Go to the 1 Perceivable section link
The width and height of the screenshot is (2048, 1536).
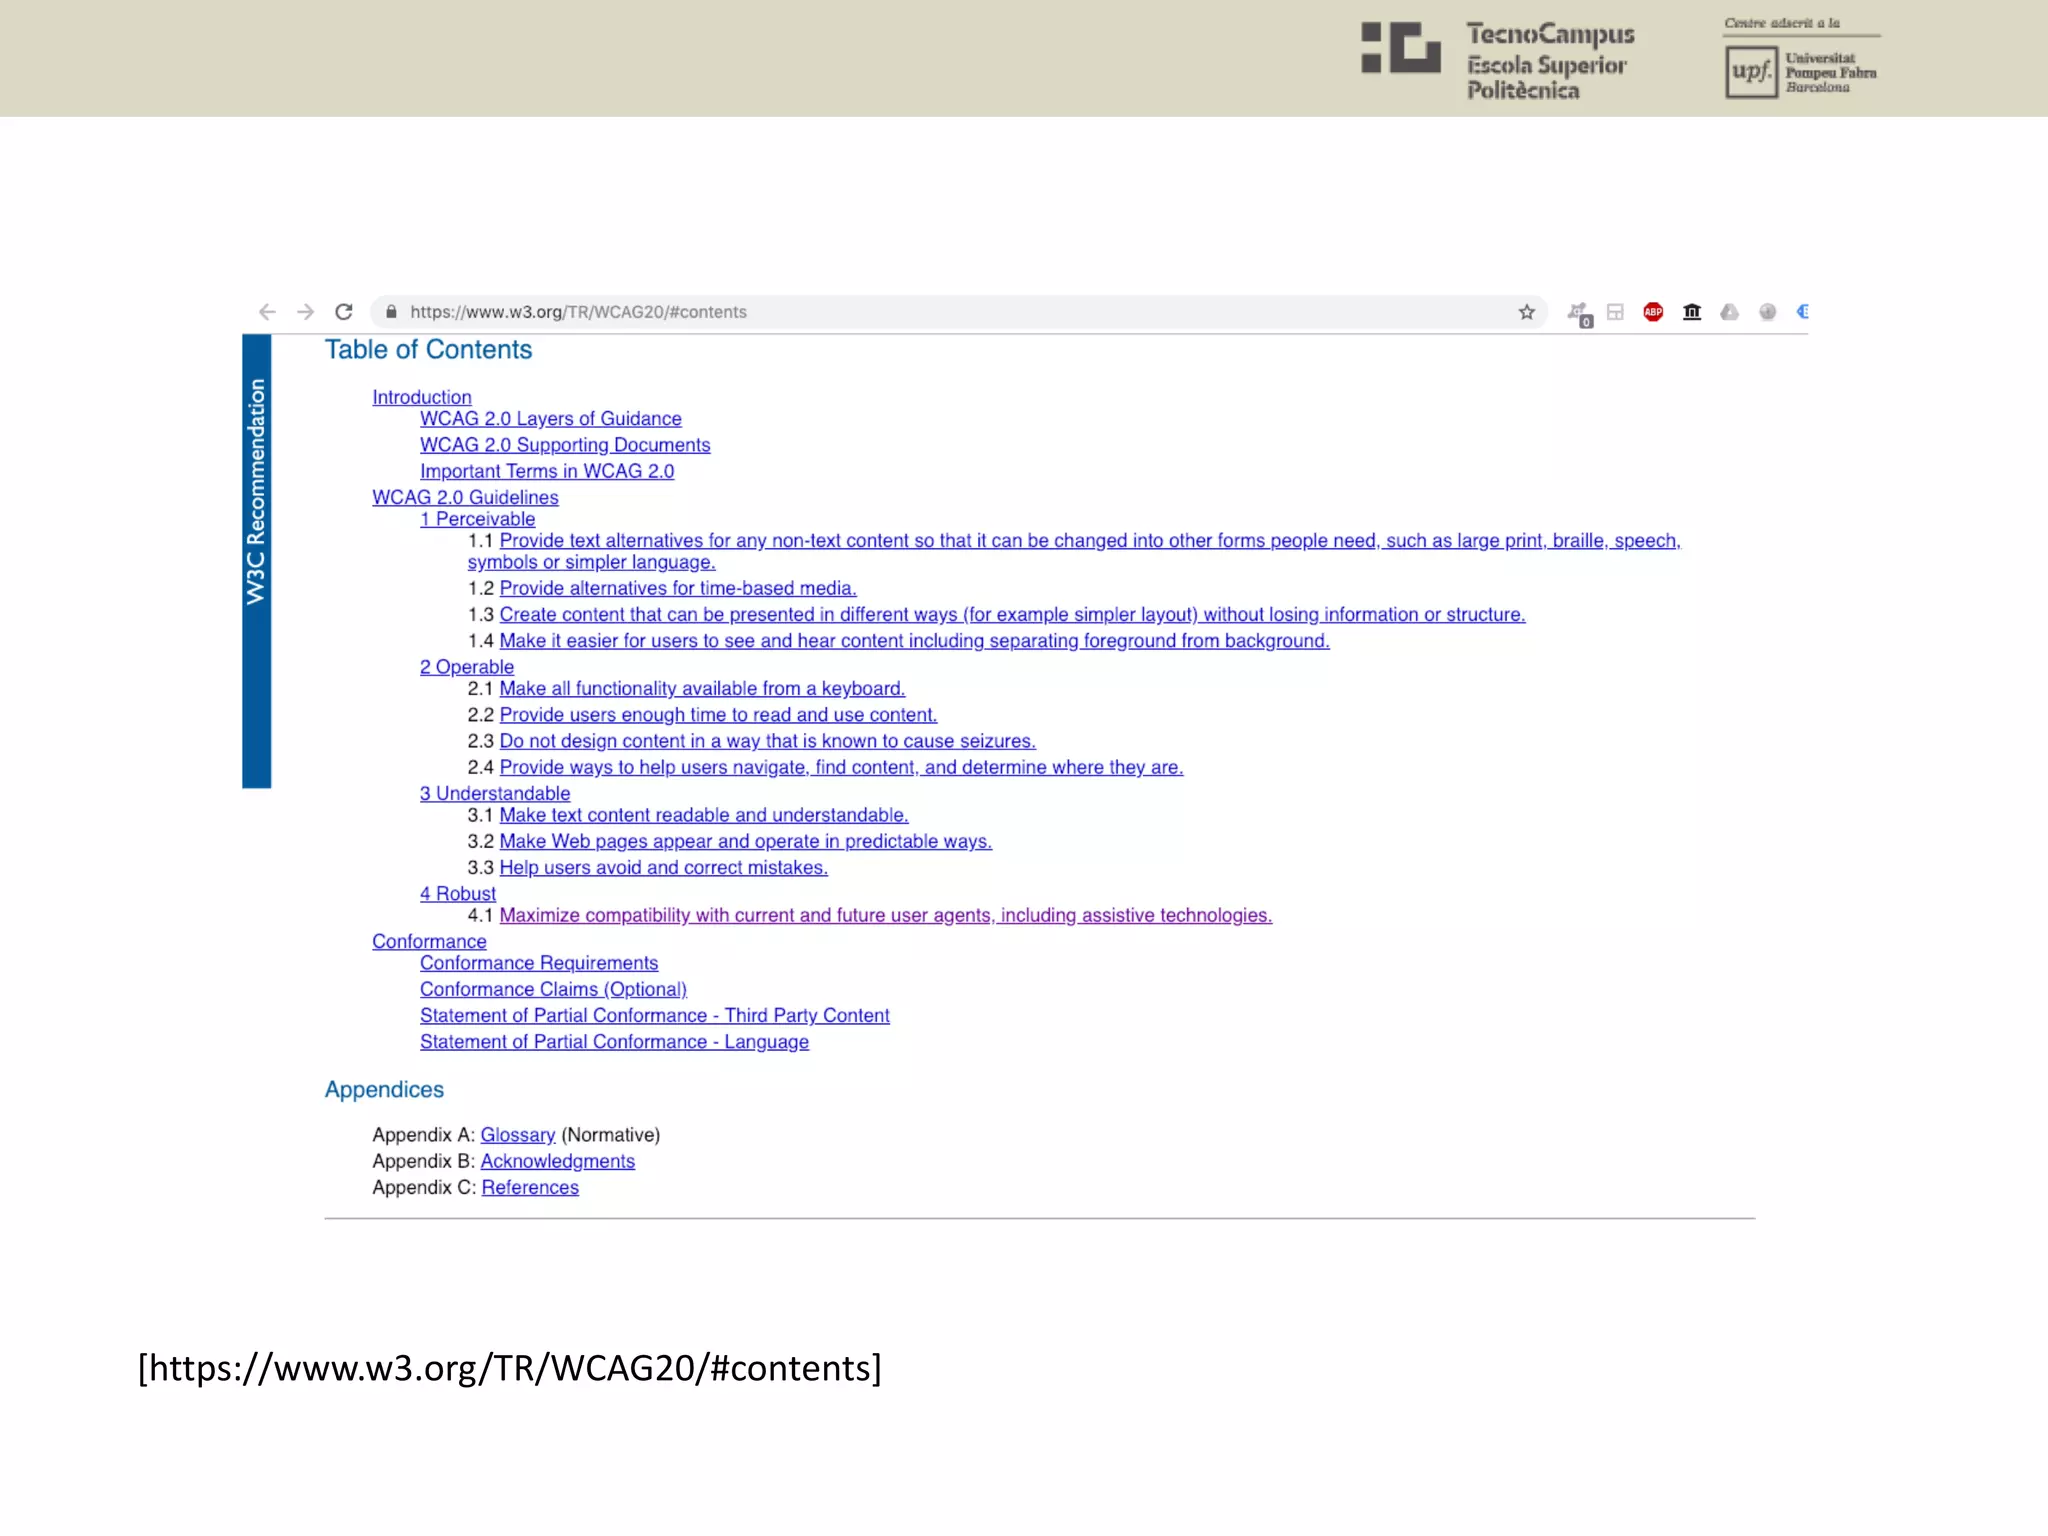point(477,519)
